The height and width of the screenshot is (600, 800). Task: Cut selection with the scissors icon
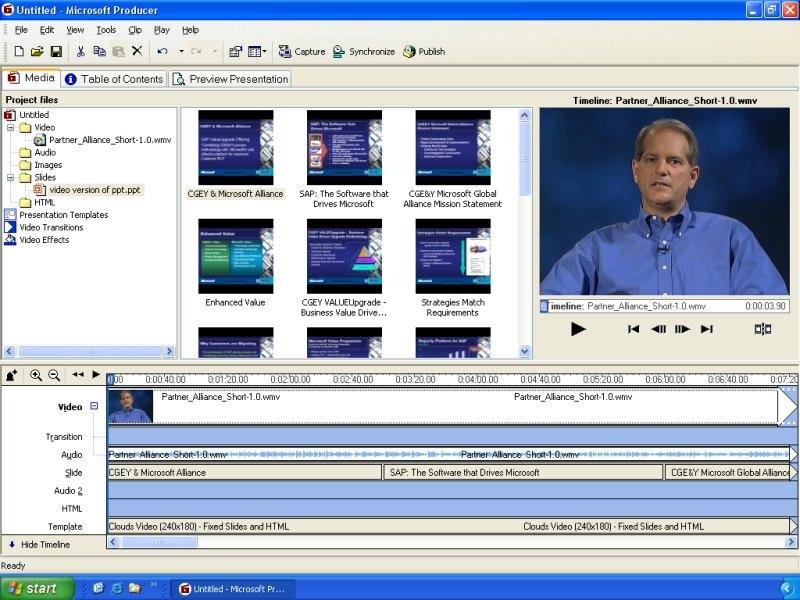tap(81, 51)
